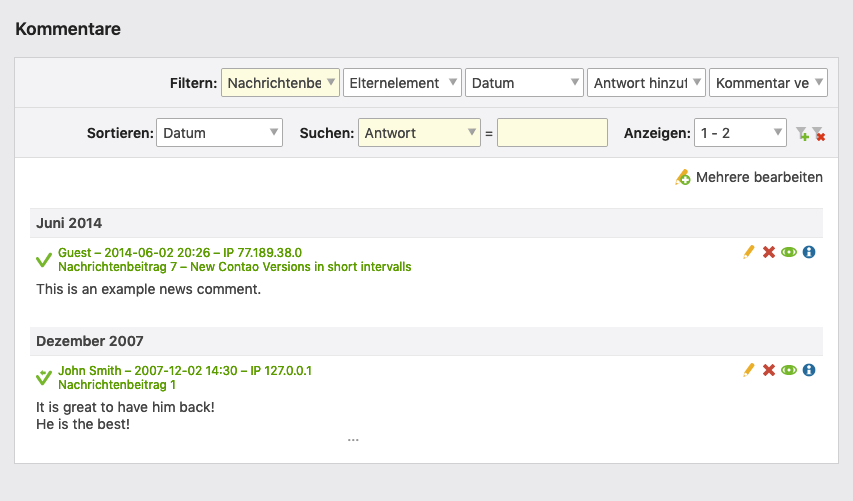Edit the John Smith comment with pencil icon
853x501 pixels.
749,370
